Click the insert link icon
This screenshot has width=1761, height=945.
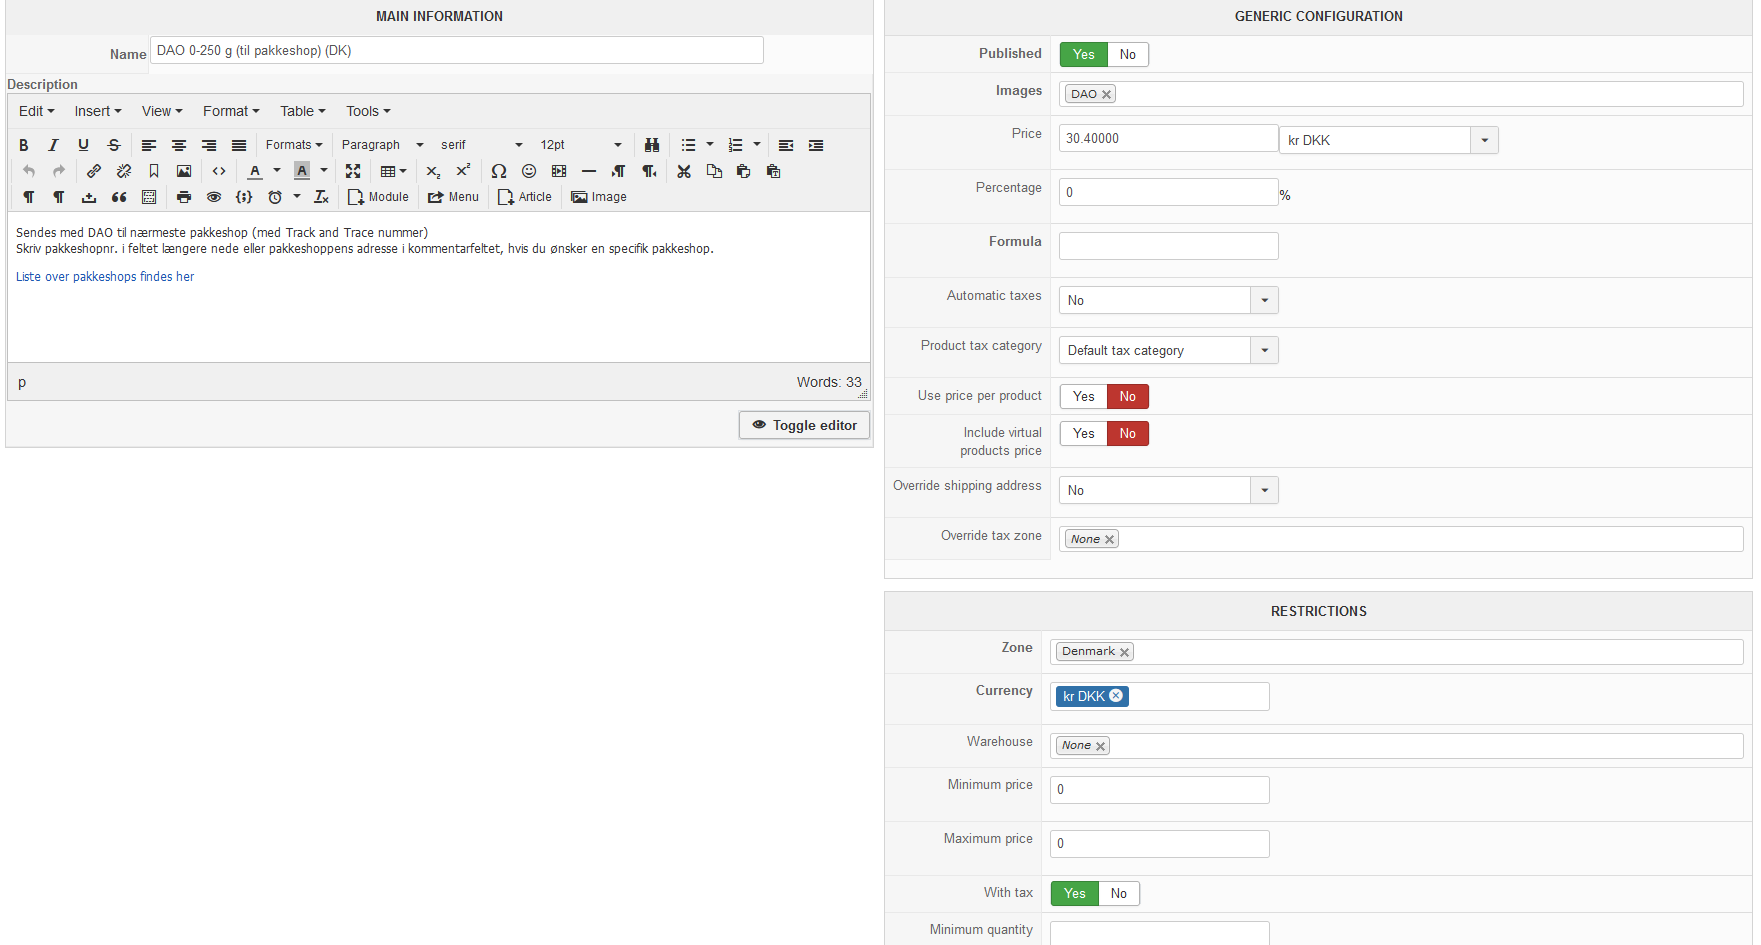point(94,171)
